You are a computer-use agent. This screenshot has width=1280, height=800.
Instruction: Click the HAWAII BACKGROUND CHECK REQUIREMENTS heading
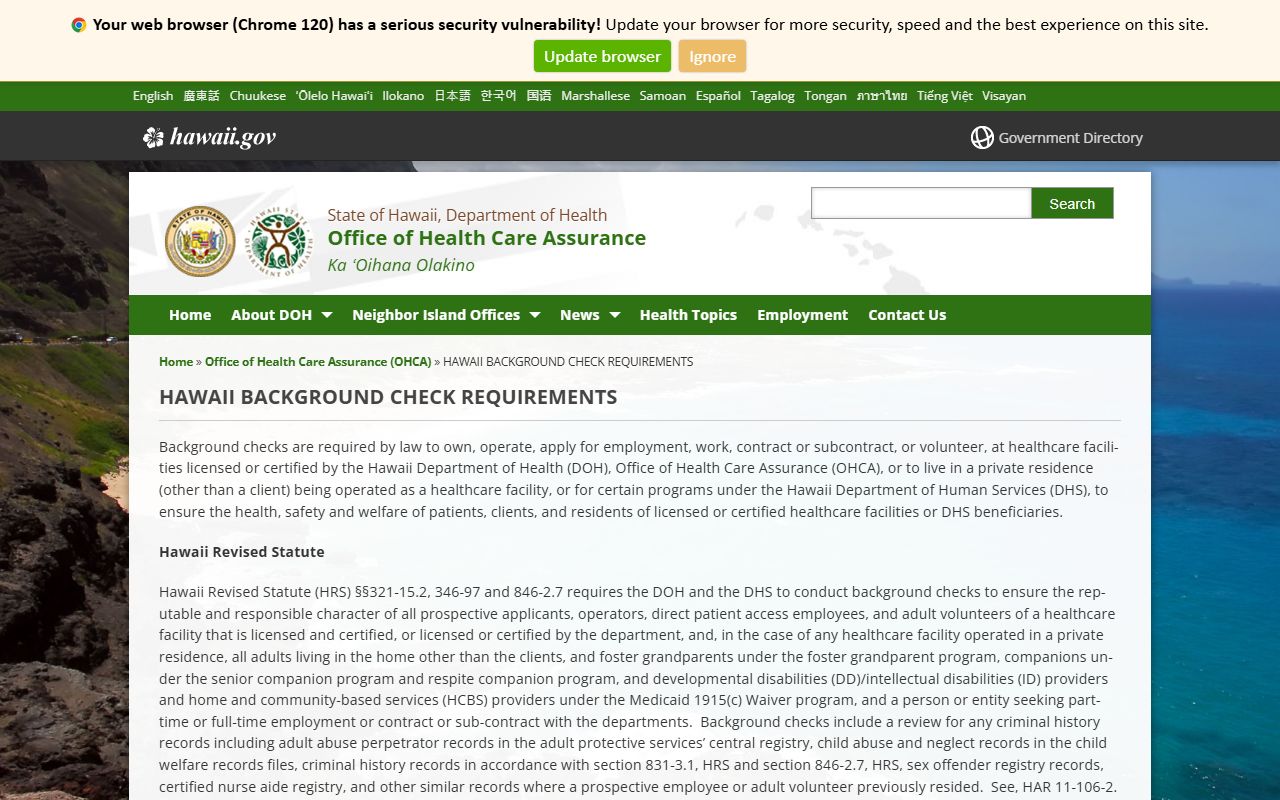tap(388, 397)
